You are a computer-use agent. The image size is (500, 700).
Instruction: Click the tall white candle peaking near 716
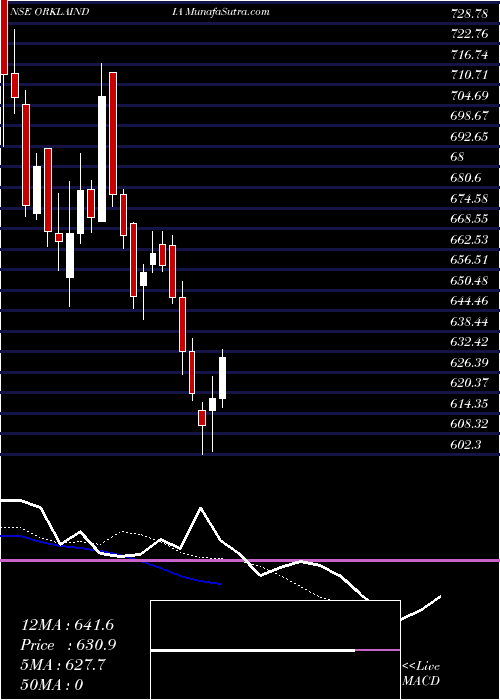[x=102, y=158]
